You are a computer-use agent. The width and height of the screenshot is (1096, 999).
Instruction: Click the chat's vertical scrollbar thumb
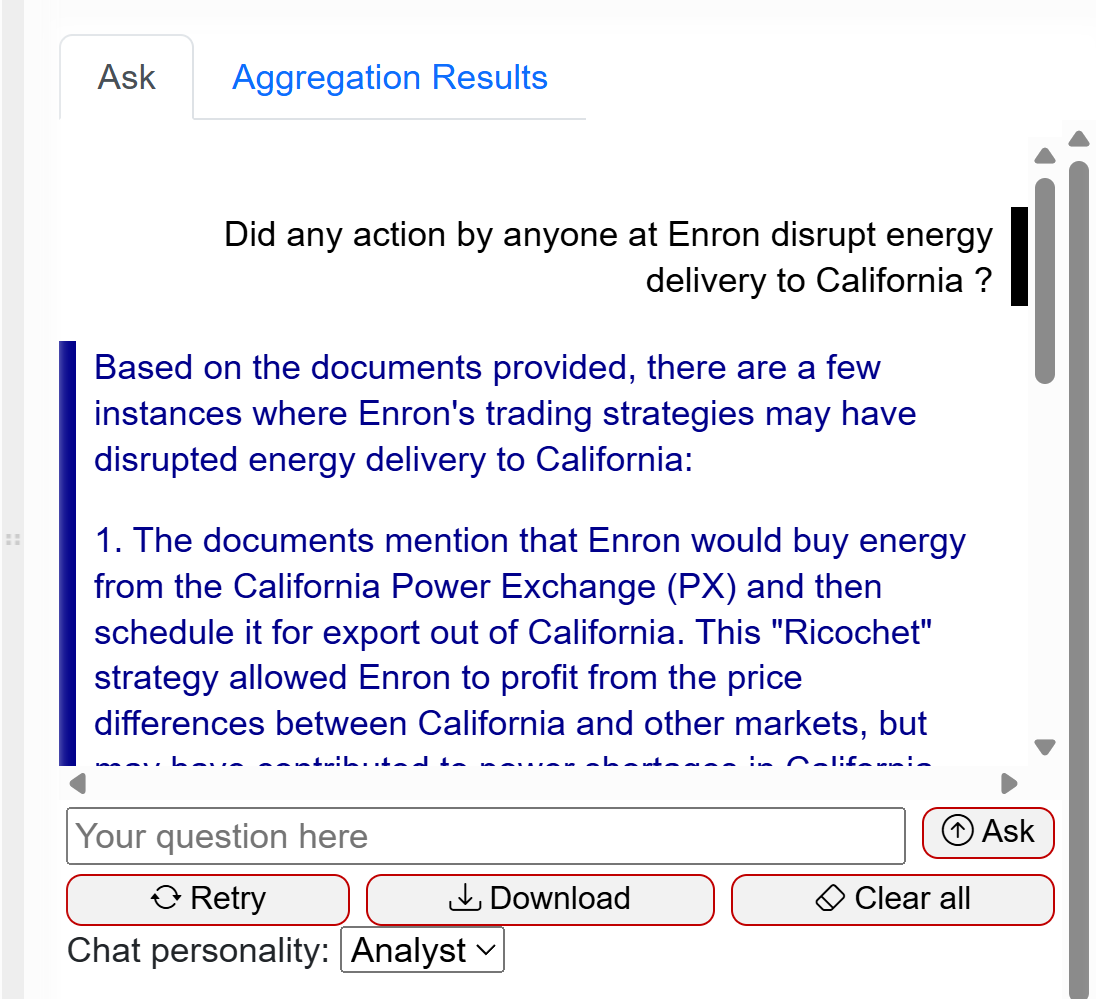tap(1045, 280)
